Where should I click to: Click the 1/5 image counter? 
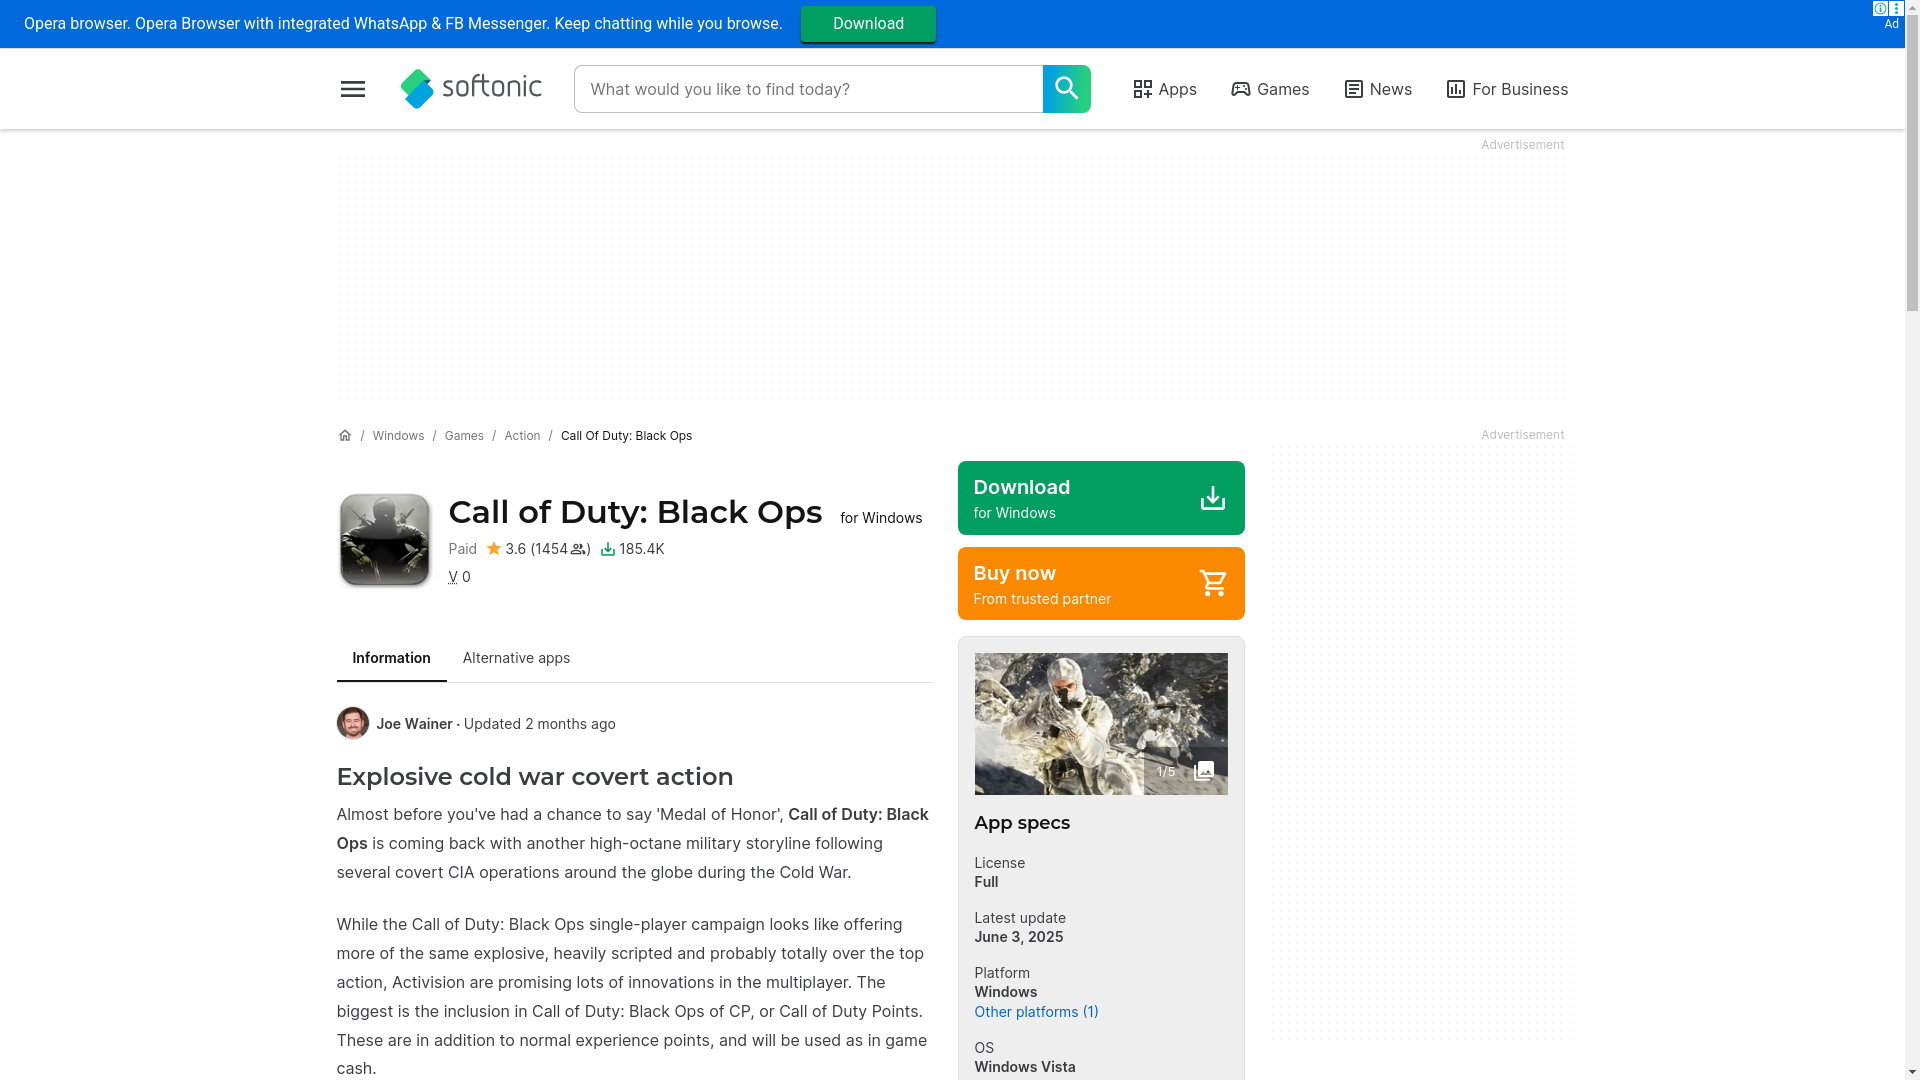point(1165,771)
